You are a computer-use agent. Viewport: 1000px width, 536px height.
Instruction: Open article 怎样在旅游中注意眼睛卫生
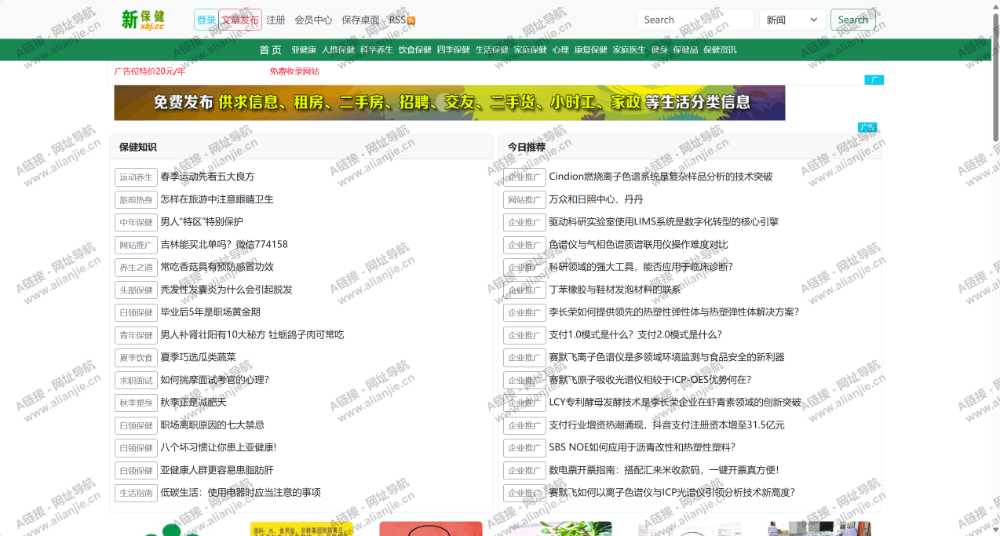pyautogui.click(x=217, y=199)
